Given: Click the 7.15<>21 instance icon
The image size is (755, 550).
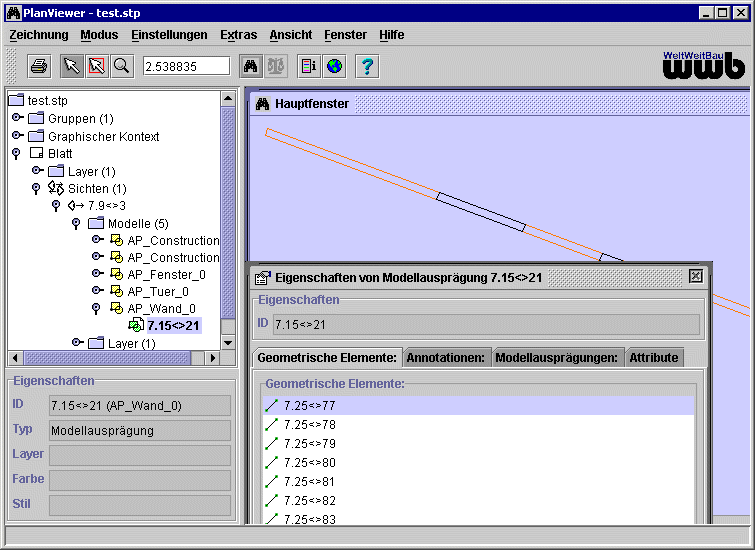Looking at the screenshot, I should 136,325.
